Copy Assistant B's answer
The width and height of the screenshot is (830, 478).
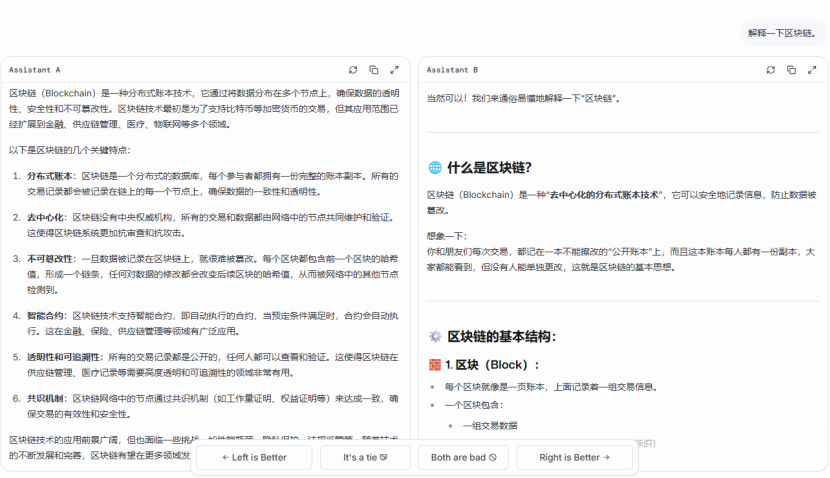click(791, 70)
